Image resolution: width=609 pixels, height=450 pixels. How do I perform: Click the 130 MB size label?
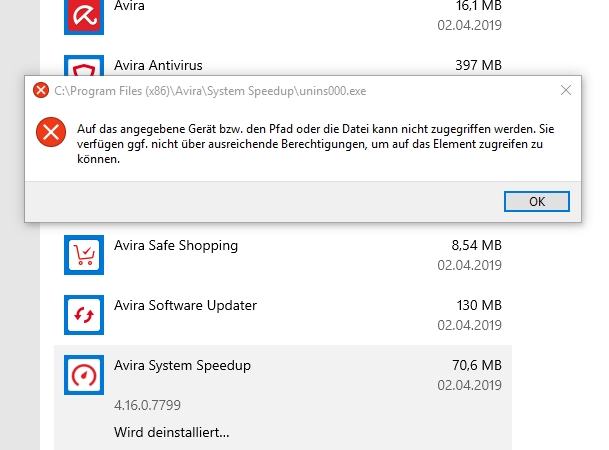tap(479, 305)
